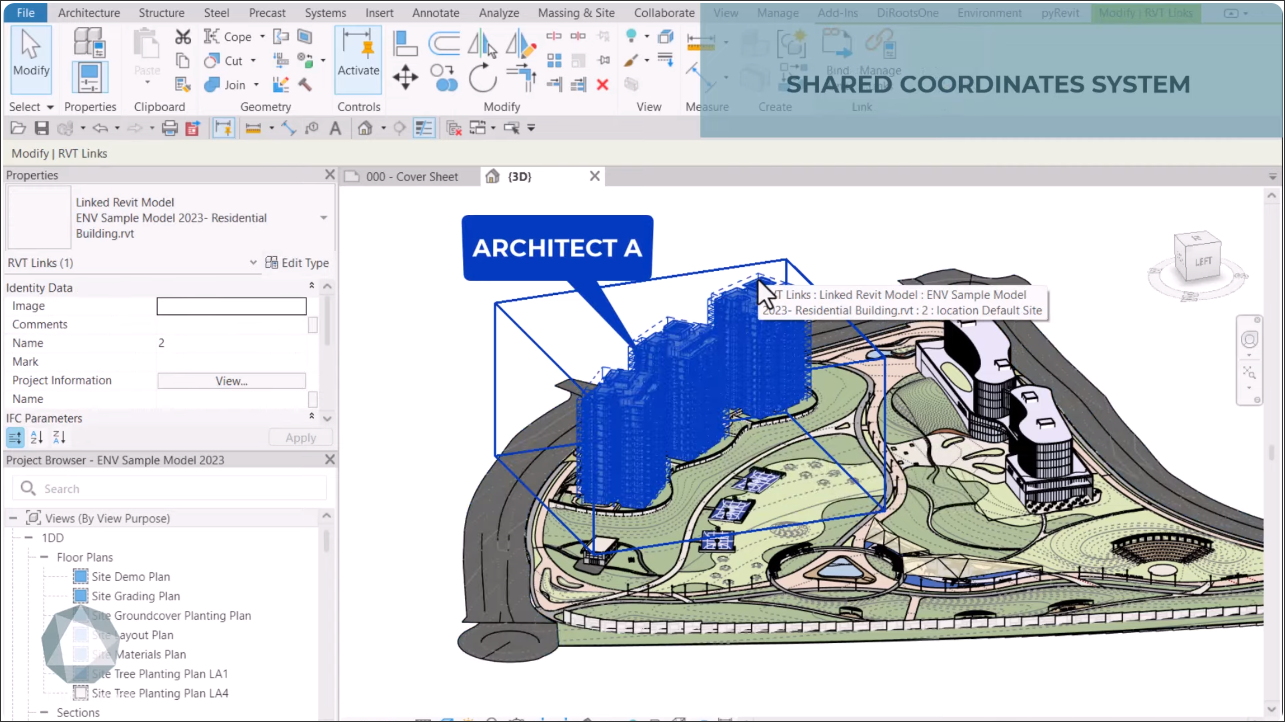Click the red Delete X icon

pyautogui.click(x=602, y=85)
